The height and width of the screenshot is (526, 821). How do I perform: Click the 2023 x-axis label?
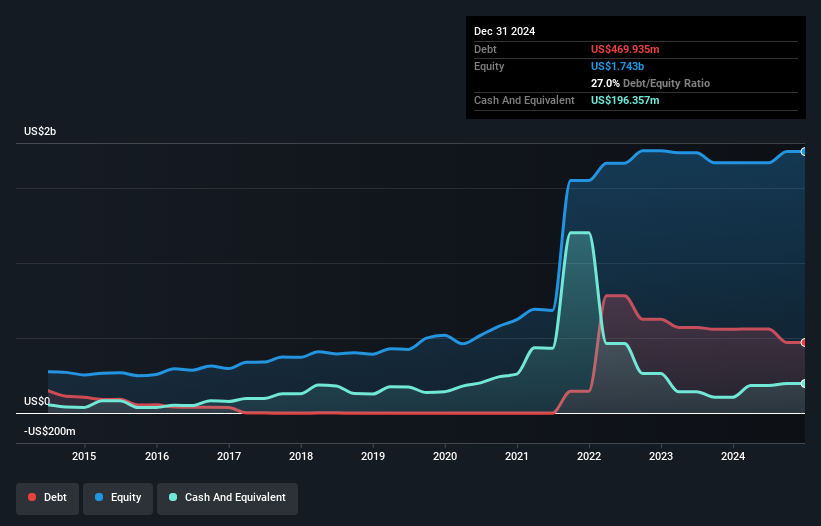pos(661,456)
